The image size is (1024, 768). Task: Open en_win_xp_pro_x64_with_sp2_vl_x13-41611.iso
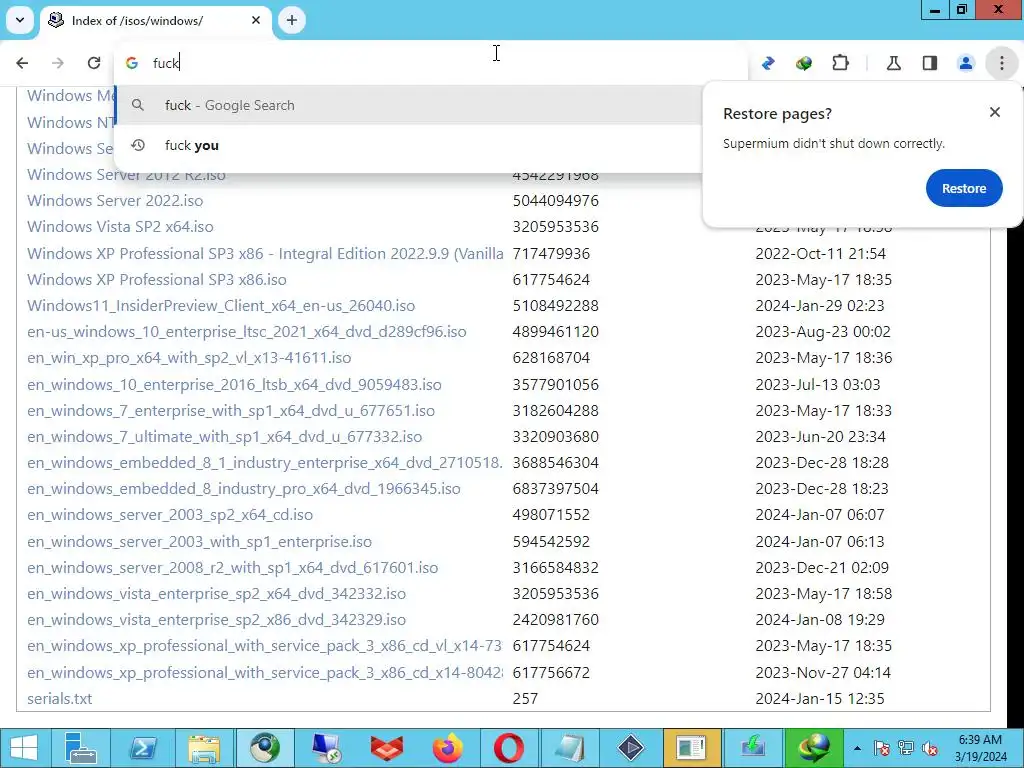point(189,358)
